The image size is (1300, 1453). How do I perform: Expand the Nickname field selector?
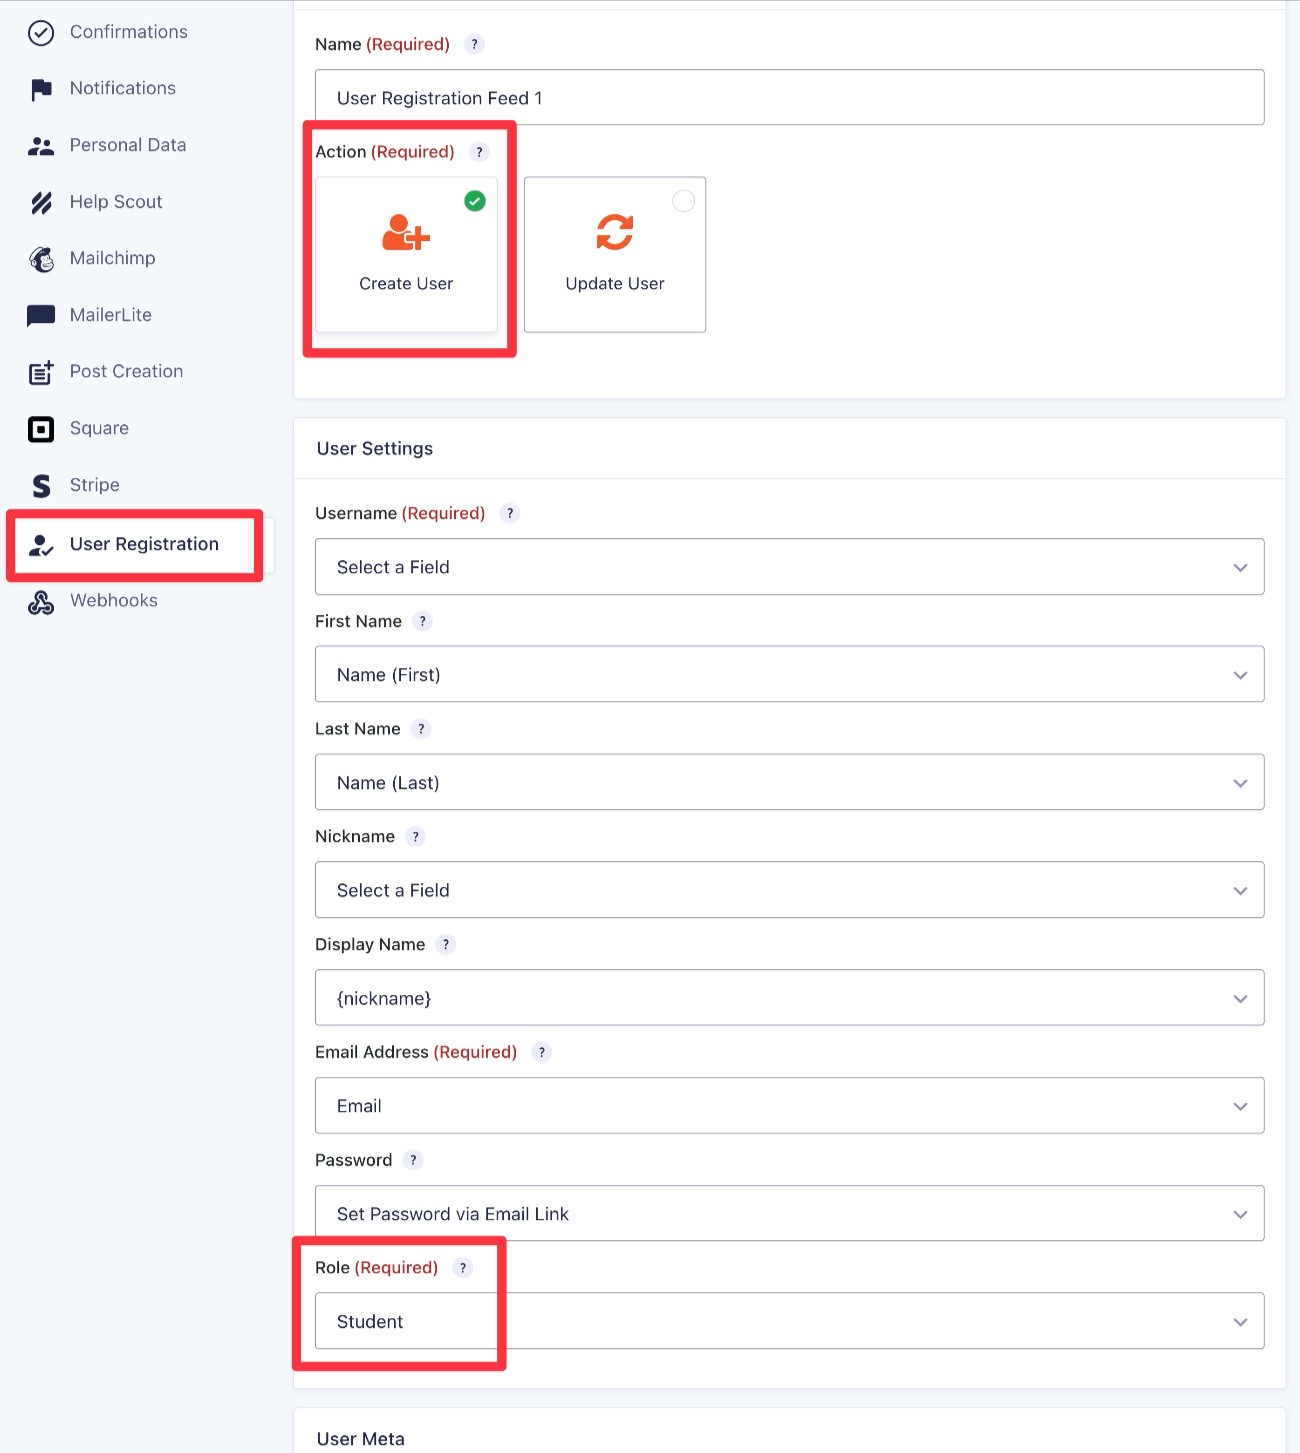[x=790, y=890]
